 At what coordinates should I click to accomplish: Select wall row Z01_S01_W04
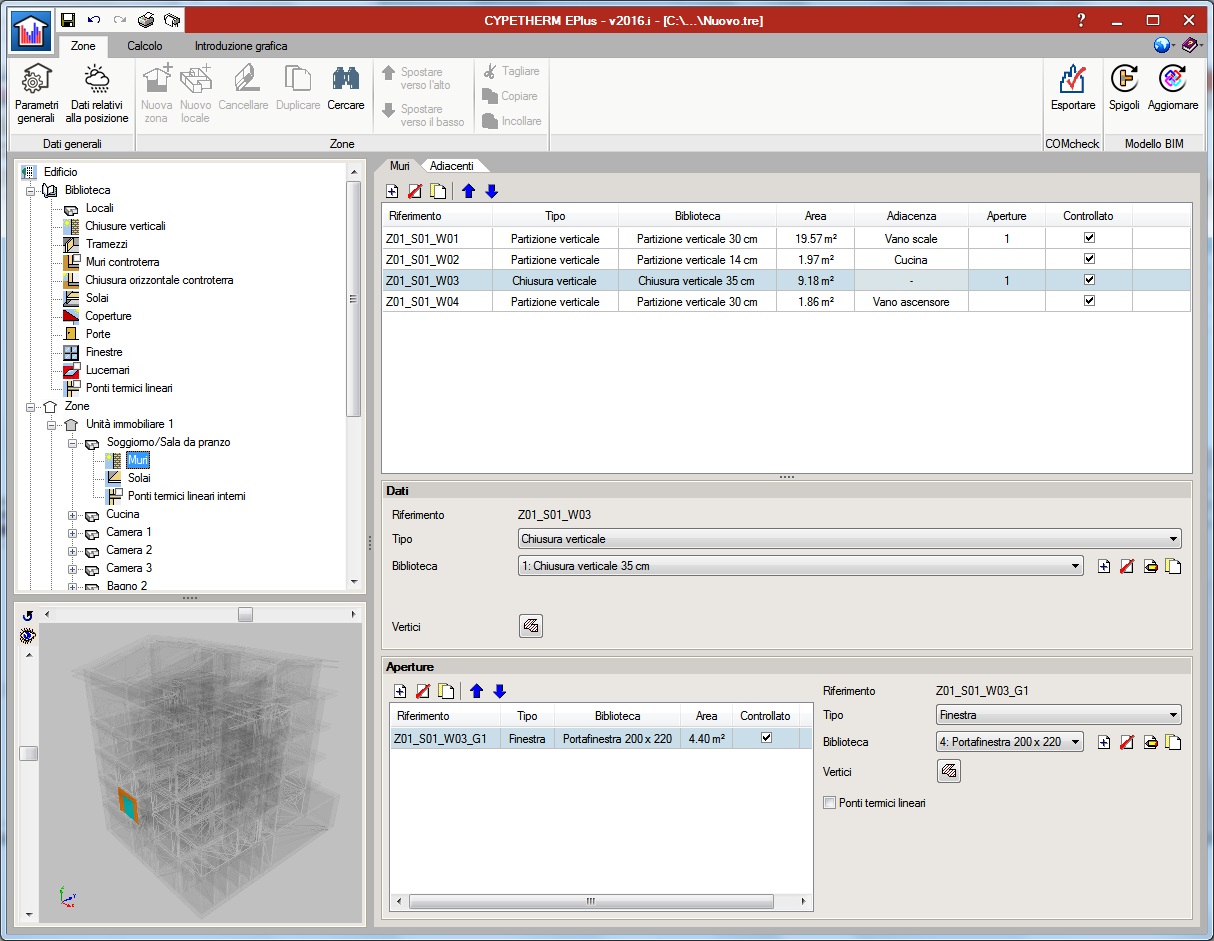click(423, 301)
